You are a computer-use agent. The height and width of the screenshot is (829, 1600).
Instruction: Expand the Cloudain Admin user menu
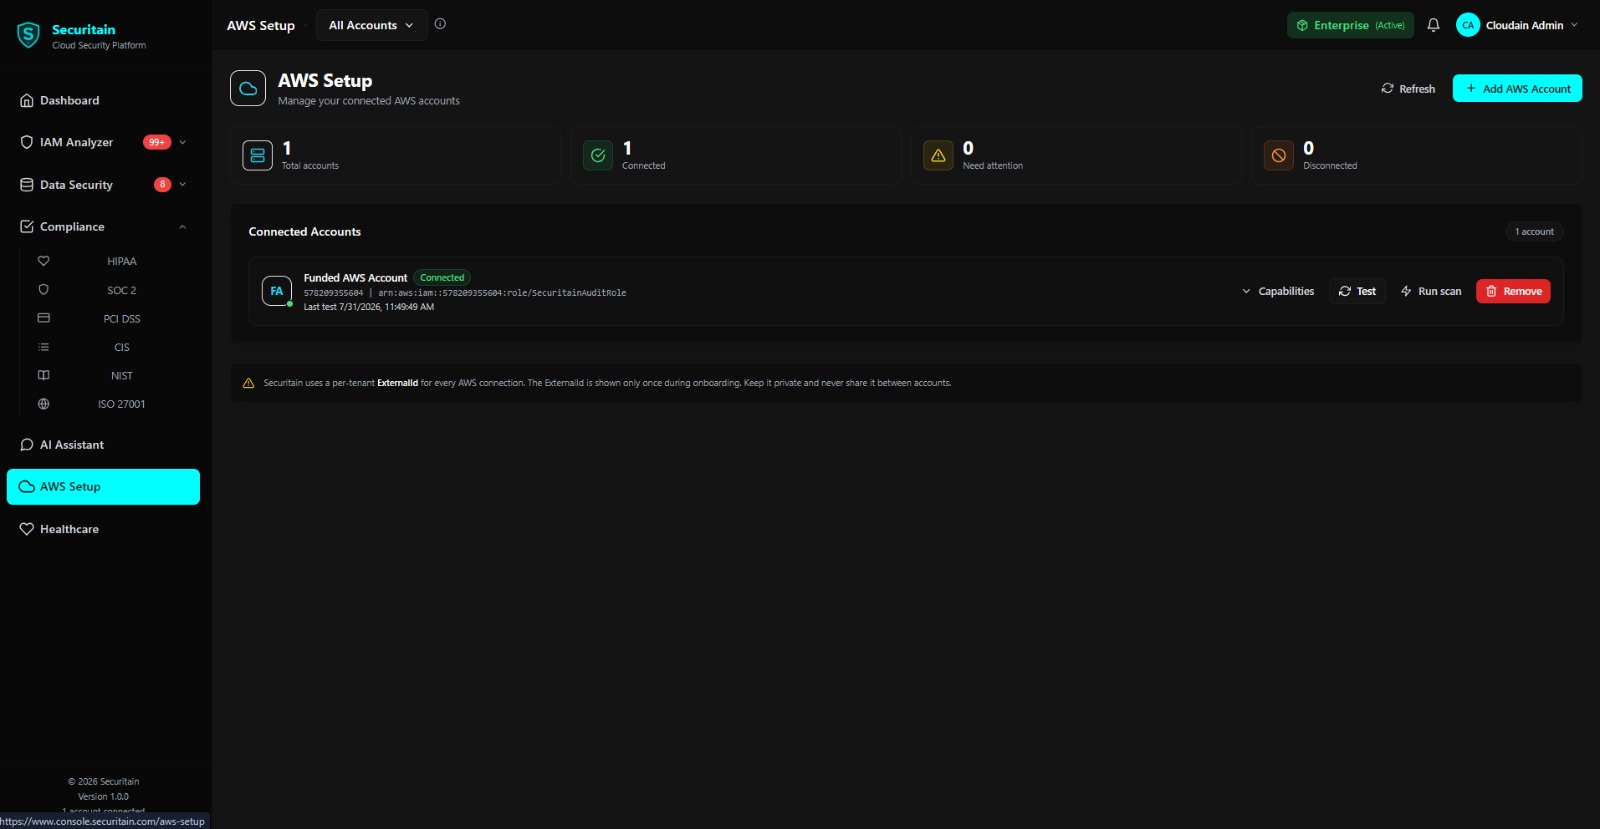1574,25
